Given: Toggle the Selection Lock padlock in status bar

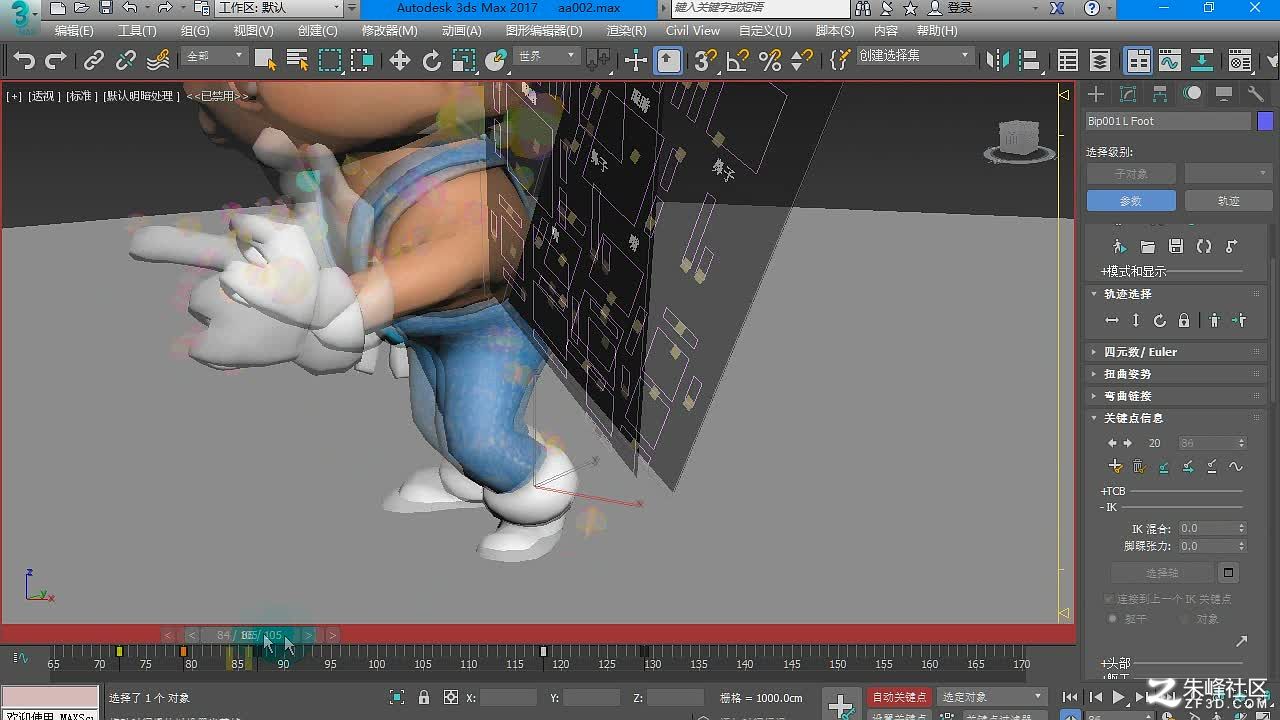Looking at the screenshot, I should pos(424,698).
